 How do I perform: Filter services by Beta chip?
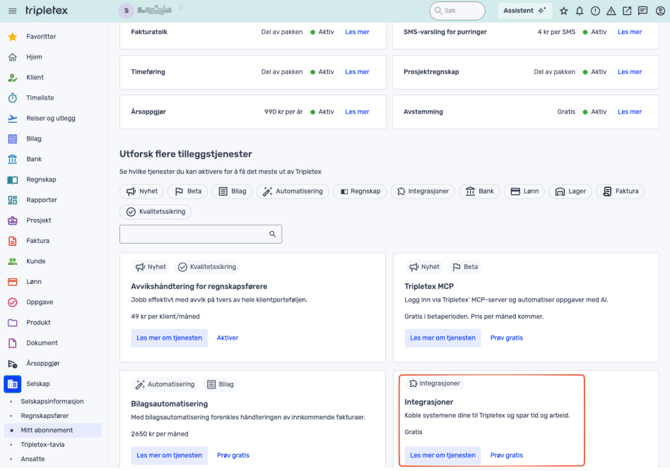pyautogui.click(x=188, y=191)
